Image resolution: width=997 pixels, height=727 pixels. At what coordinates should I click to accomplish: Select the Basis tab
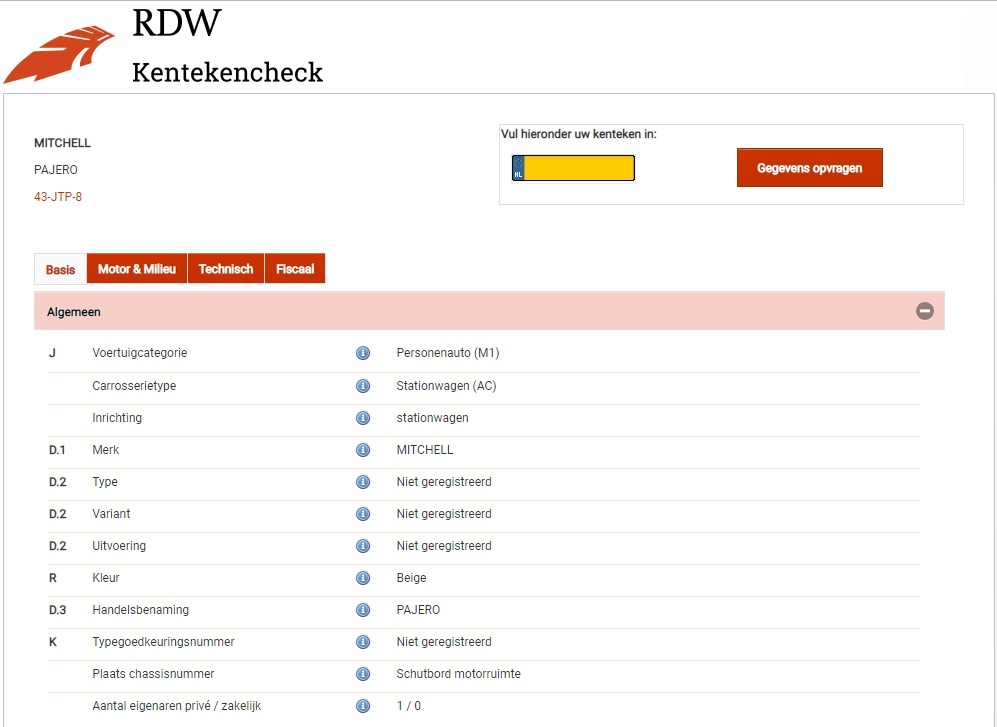coord(60,269)
